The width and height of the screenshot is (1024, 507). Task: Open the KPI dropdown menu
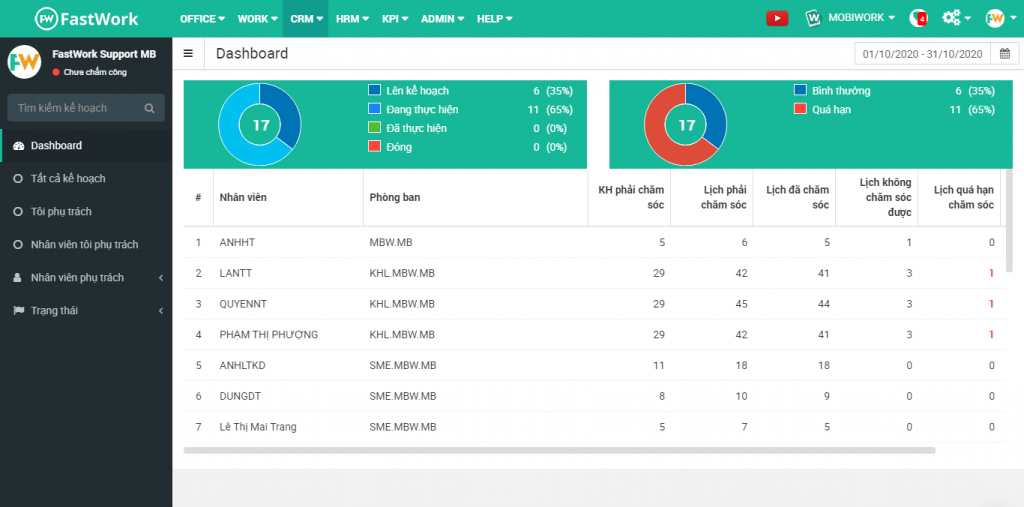[x=395, y=19]
